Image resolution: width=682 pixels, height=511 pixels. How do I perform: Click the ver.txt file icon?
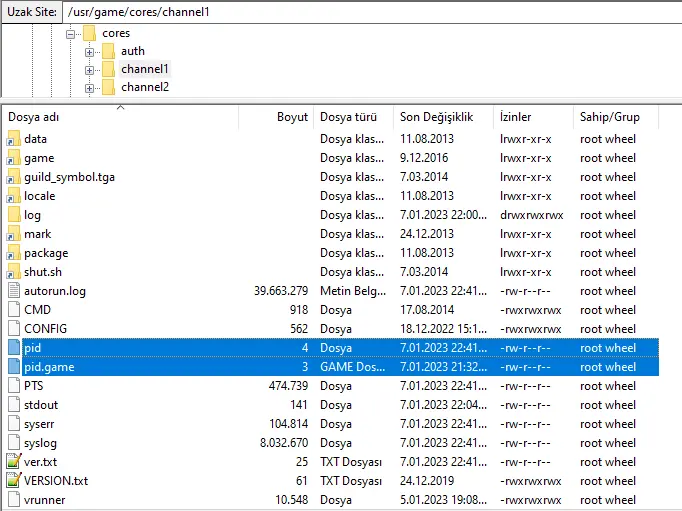(x=13, y=462)
